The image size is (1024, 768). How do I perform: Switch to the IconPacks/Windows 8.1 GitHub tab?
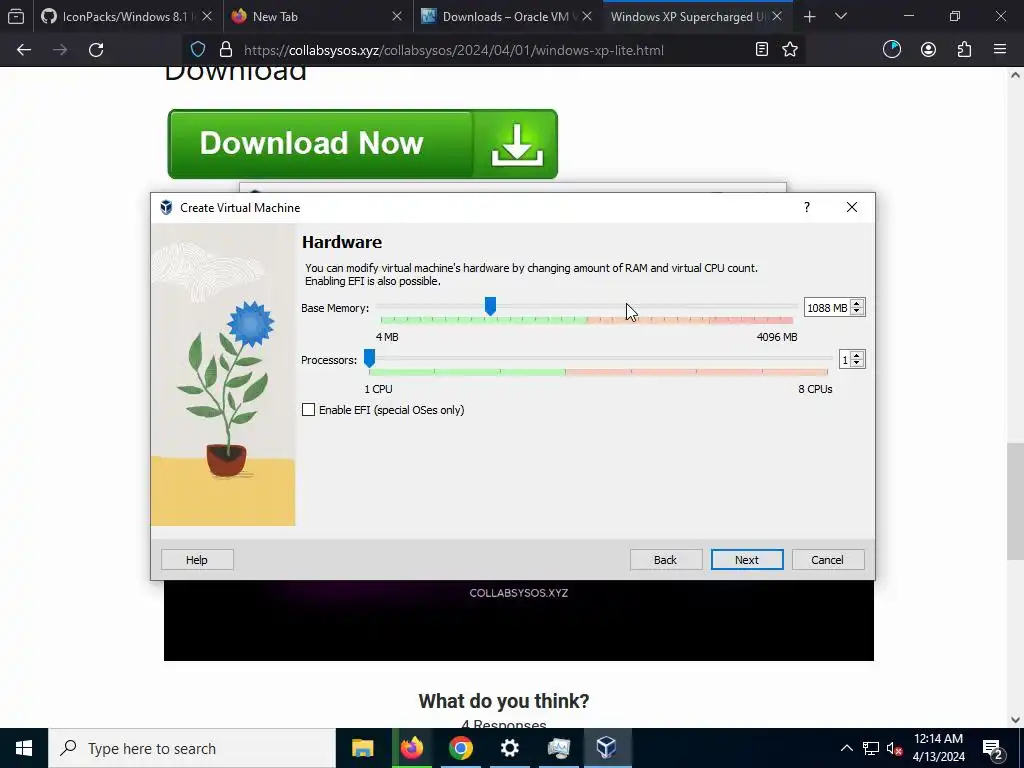116,16
